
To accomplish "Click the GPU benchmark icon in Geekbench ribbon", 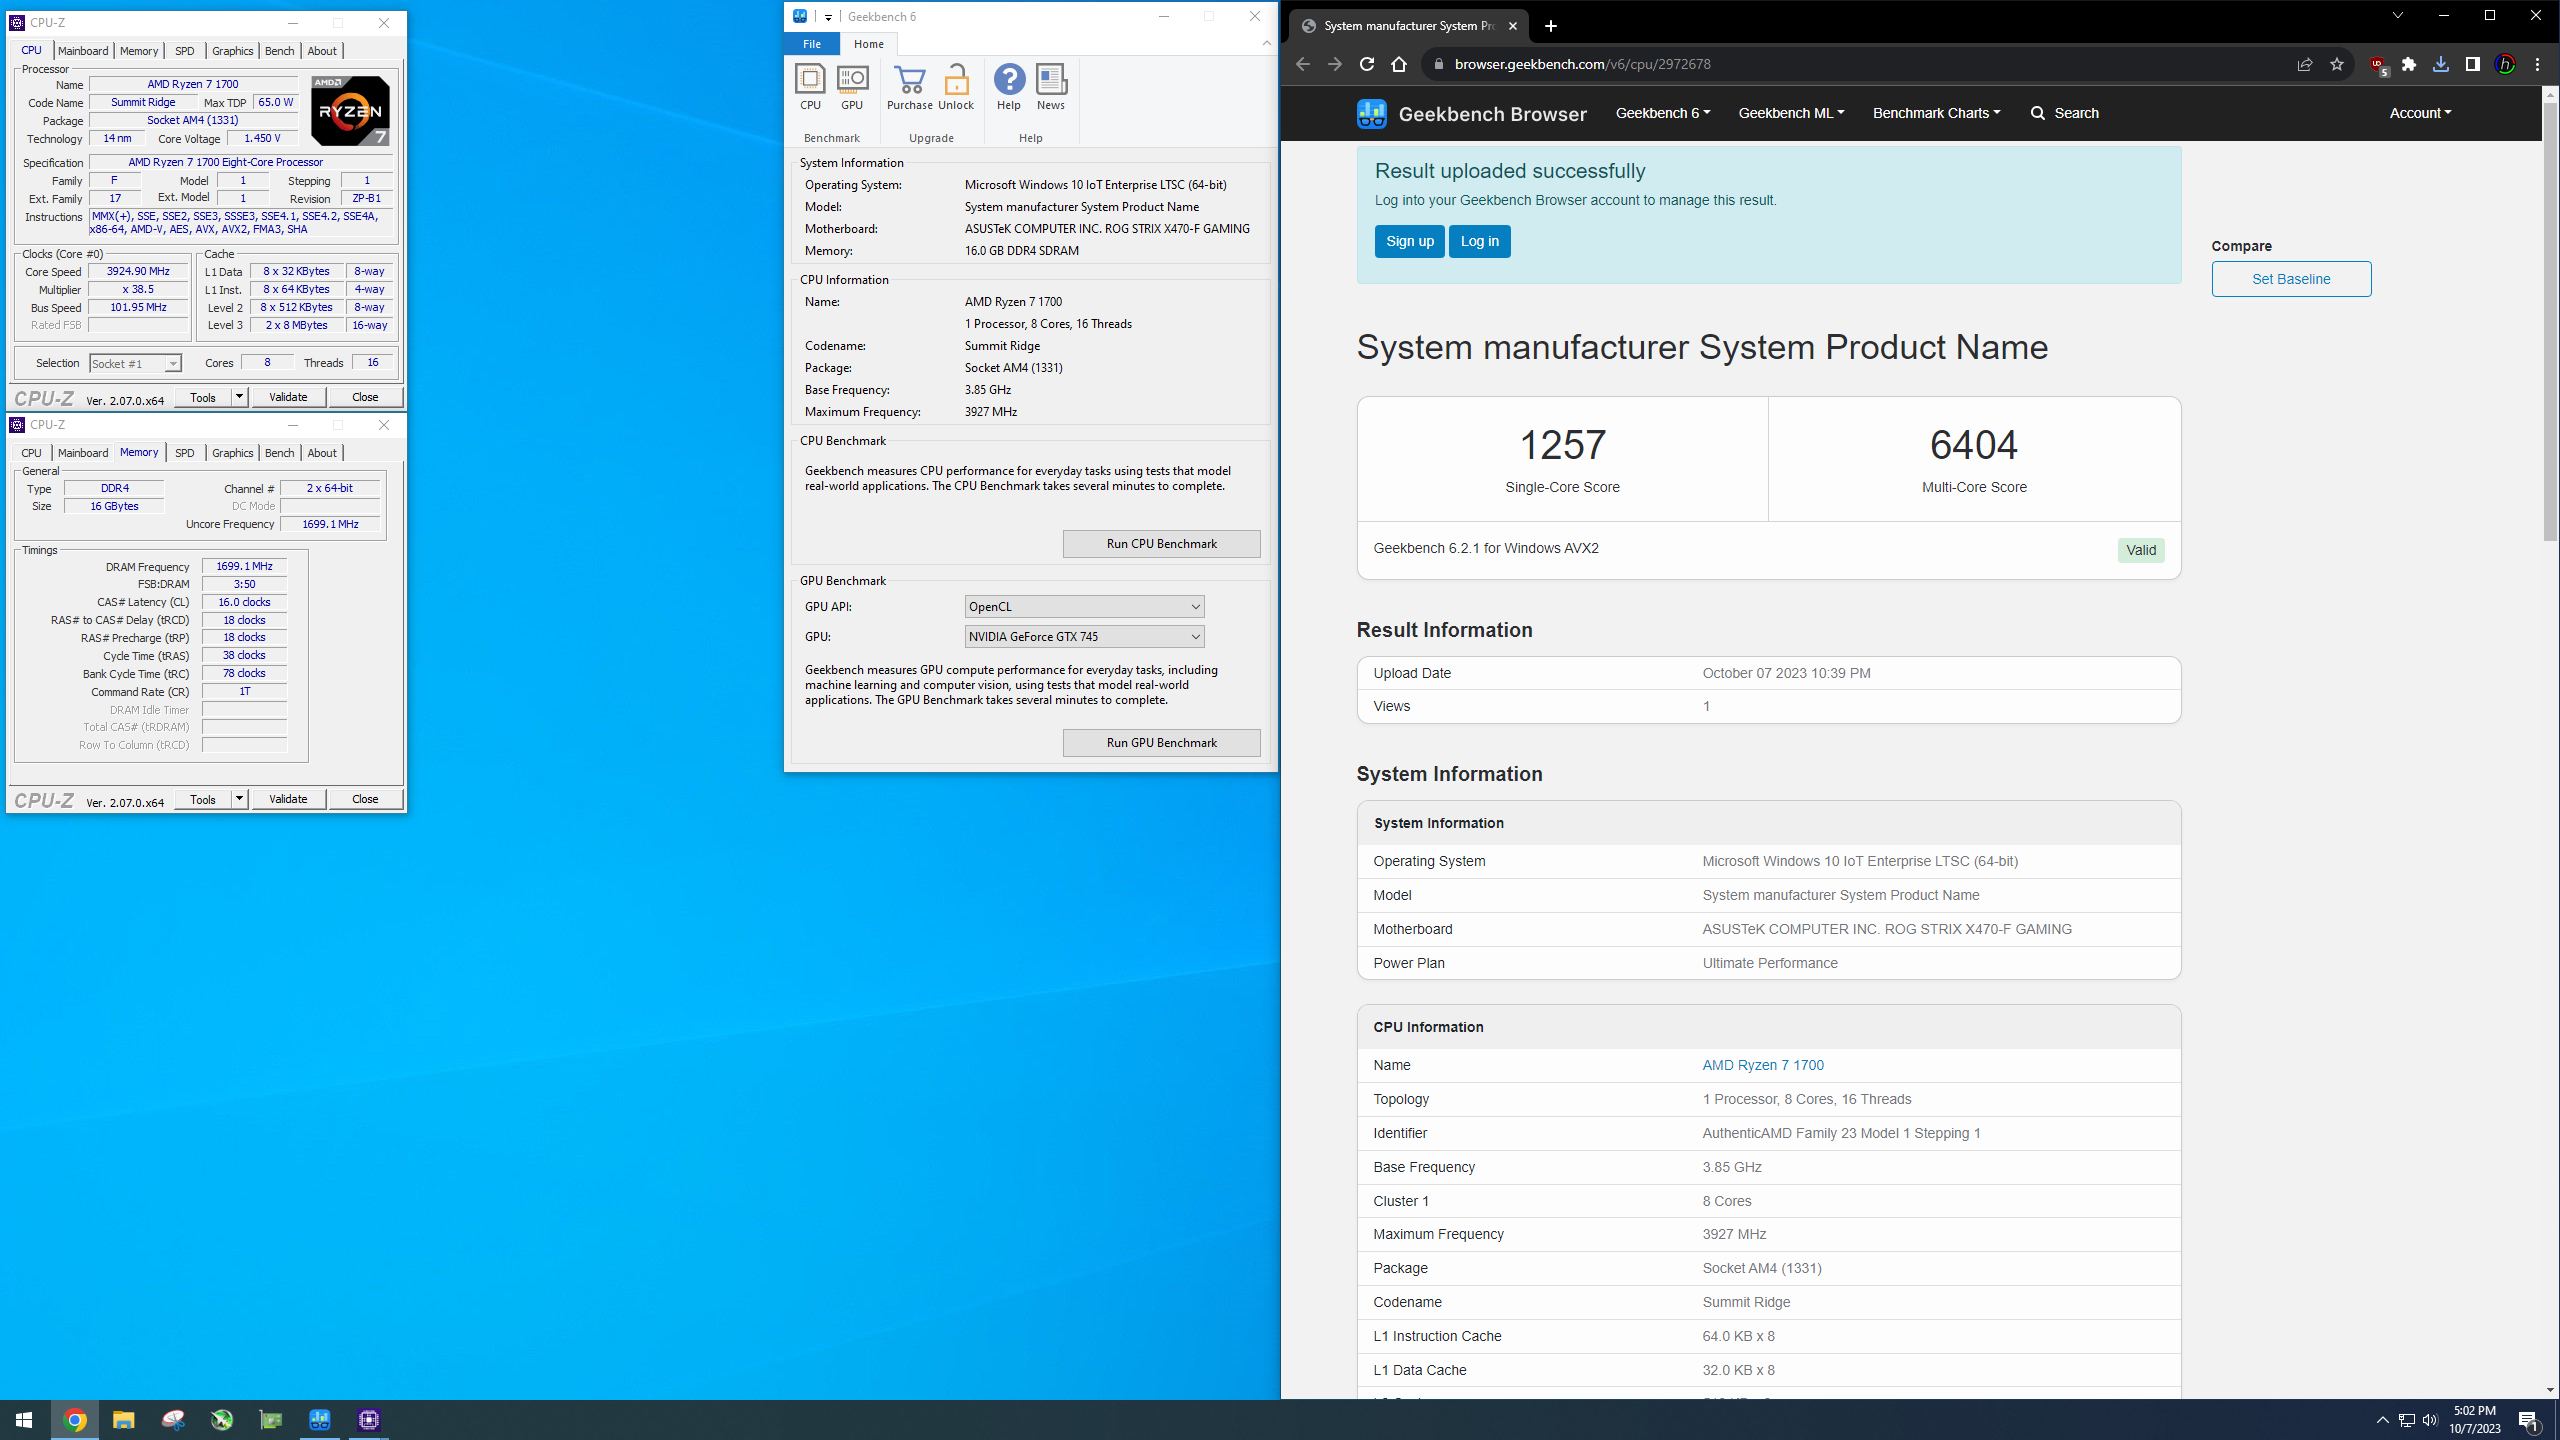I will [x=852, y=87].
